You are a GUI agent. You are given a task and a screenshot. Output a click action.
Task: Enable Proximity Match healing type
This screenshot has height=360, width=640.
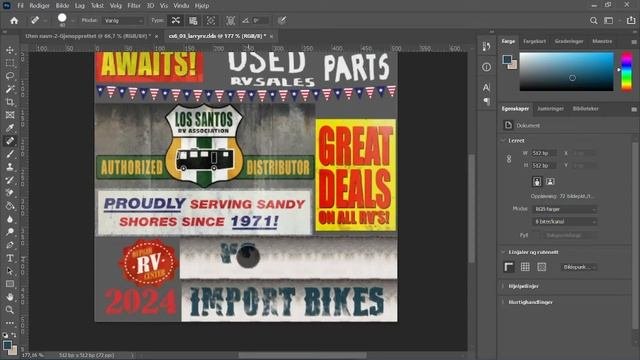coord(211,20)
